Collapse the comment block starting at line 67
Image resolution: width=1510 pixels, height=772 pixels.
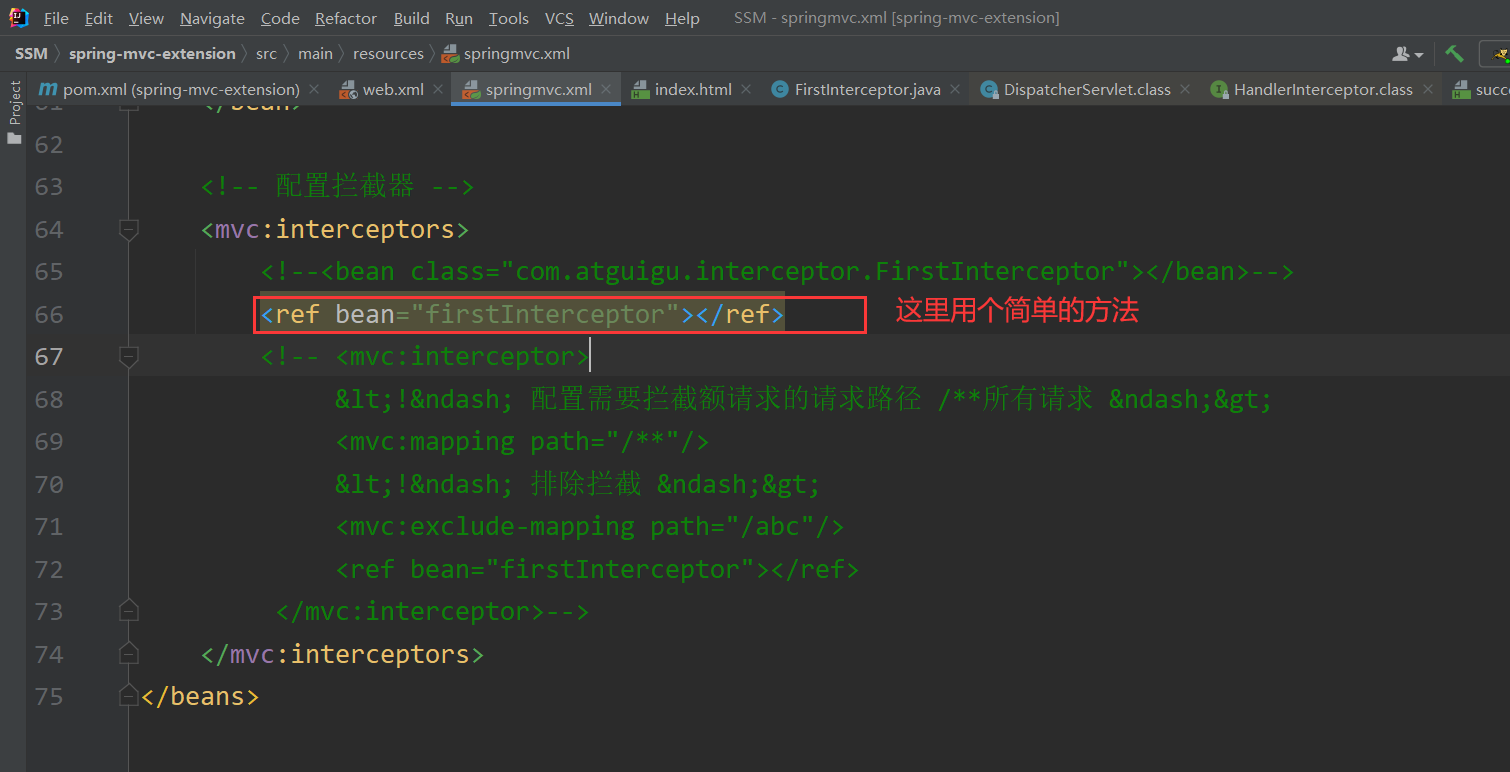(x=128, y=357)
